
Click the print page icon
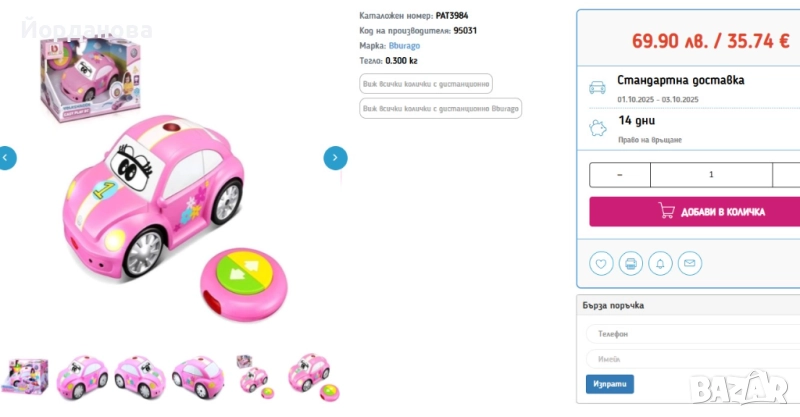[630, 264]
